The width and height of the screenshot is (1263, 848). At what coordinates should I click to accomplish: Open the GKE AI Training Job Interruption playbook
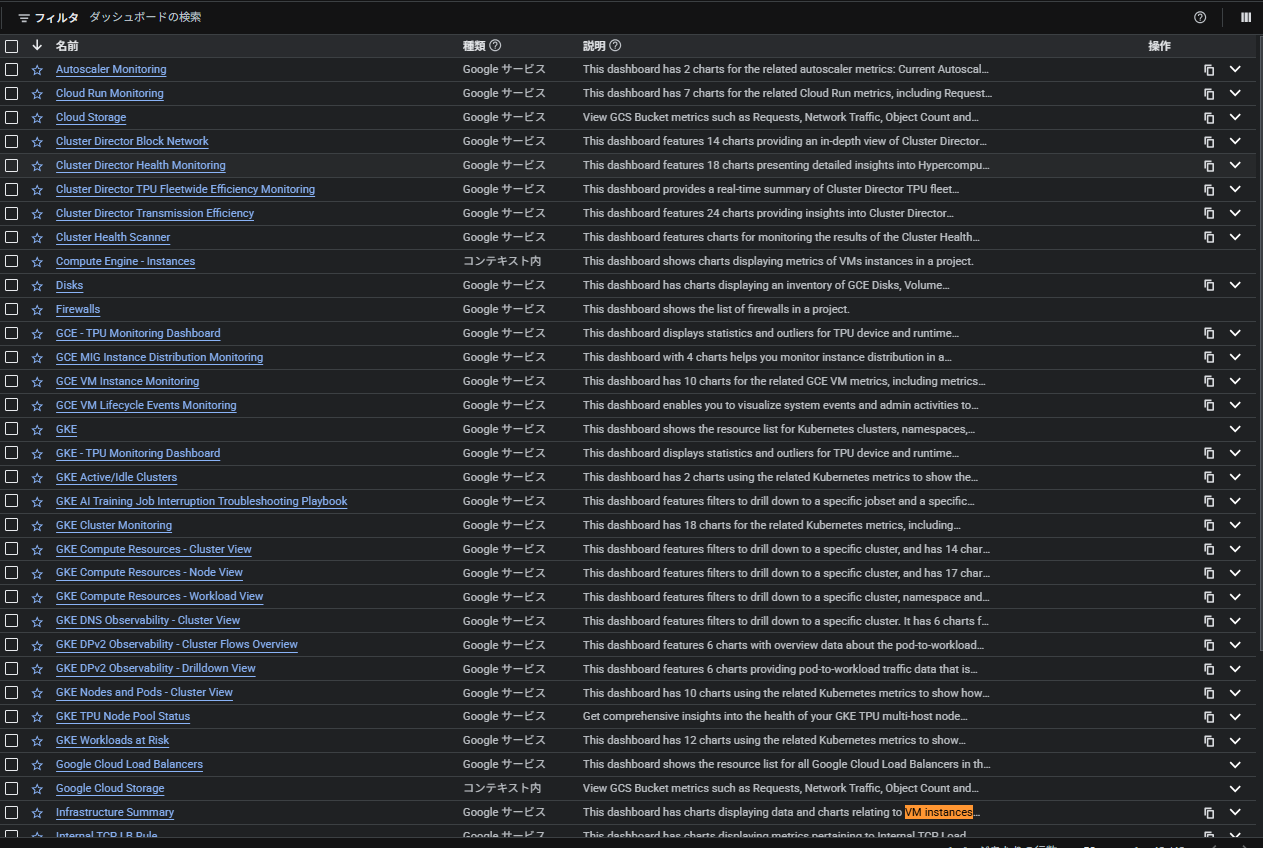coord(201,502)
